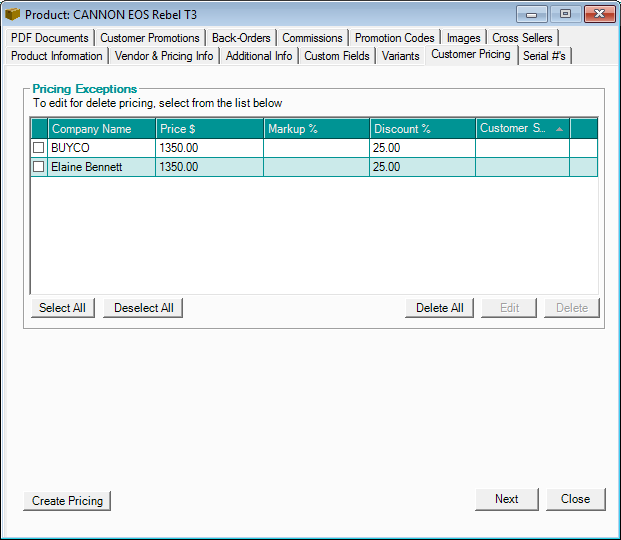The image size is (621, 540).
Task: Click the Delete All button
Action: coord(439,308)
